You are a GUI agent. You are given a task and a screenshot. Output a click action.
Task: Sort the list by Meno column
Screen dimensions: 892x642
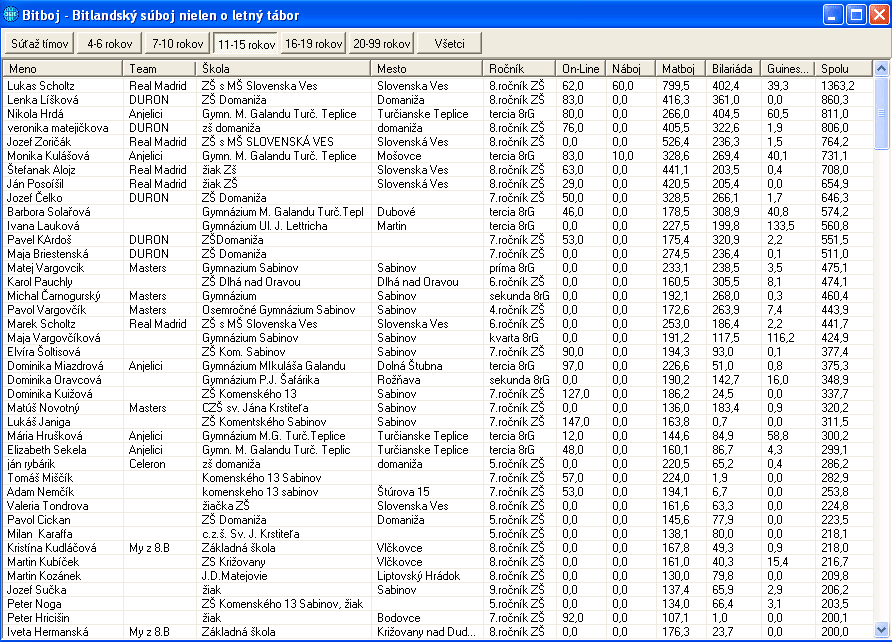point(63,68)
